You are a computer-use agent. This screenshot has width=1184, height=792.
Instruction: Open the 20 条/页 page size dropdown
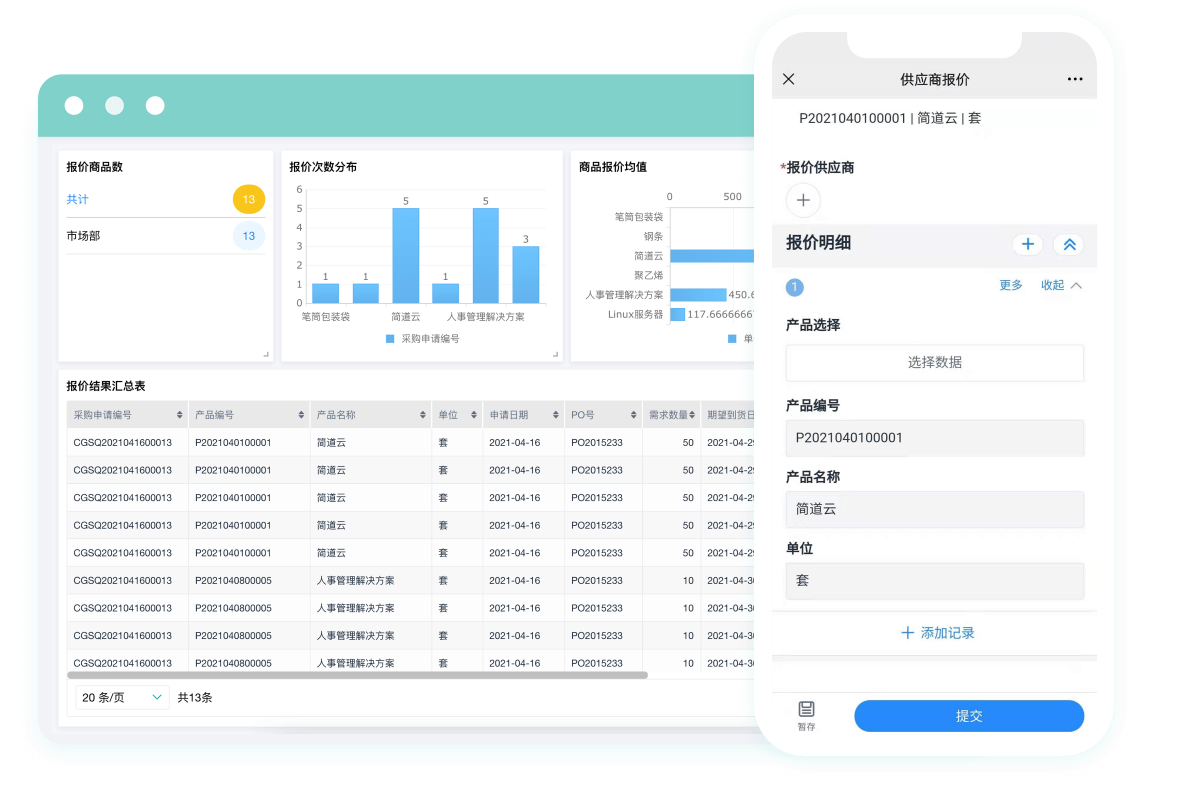pyautogui.click(x=122, y=698)
